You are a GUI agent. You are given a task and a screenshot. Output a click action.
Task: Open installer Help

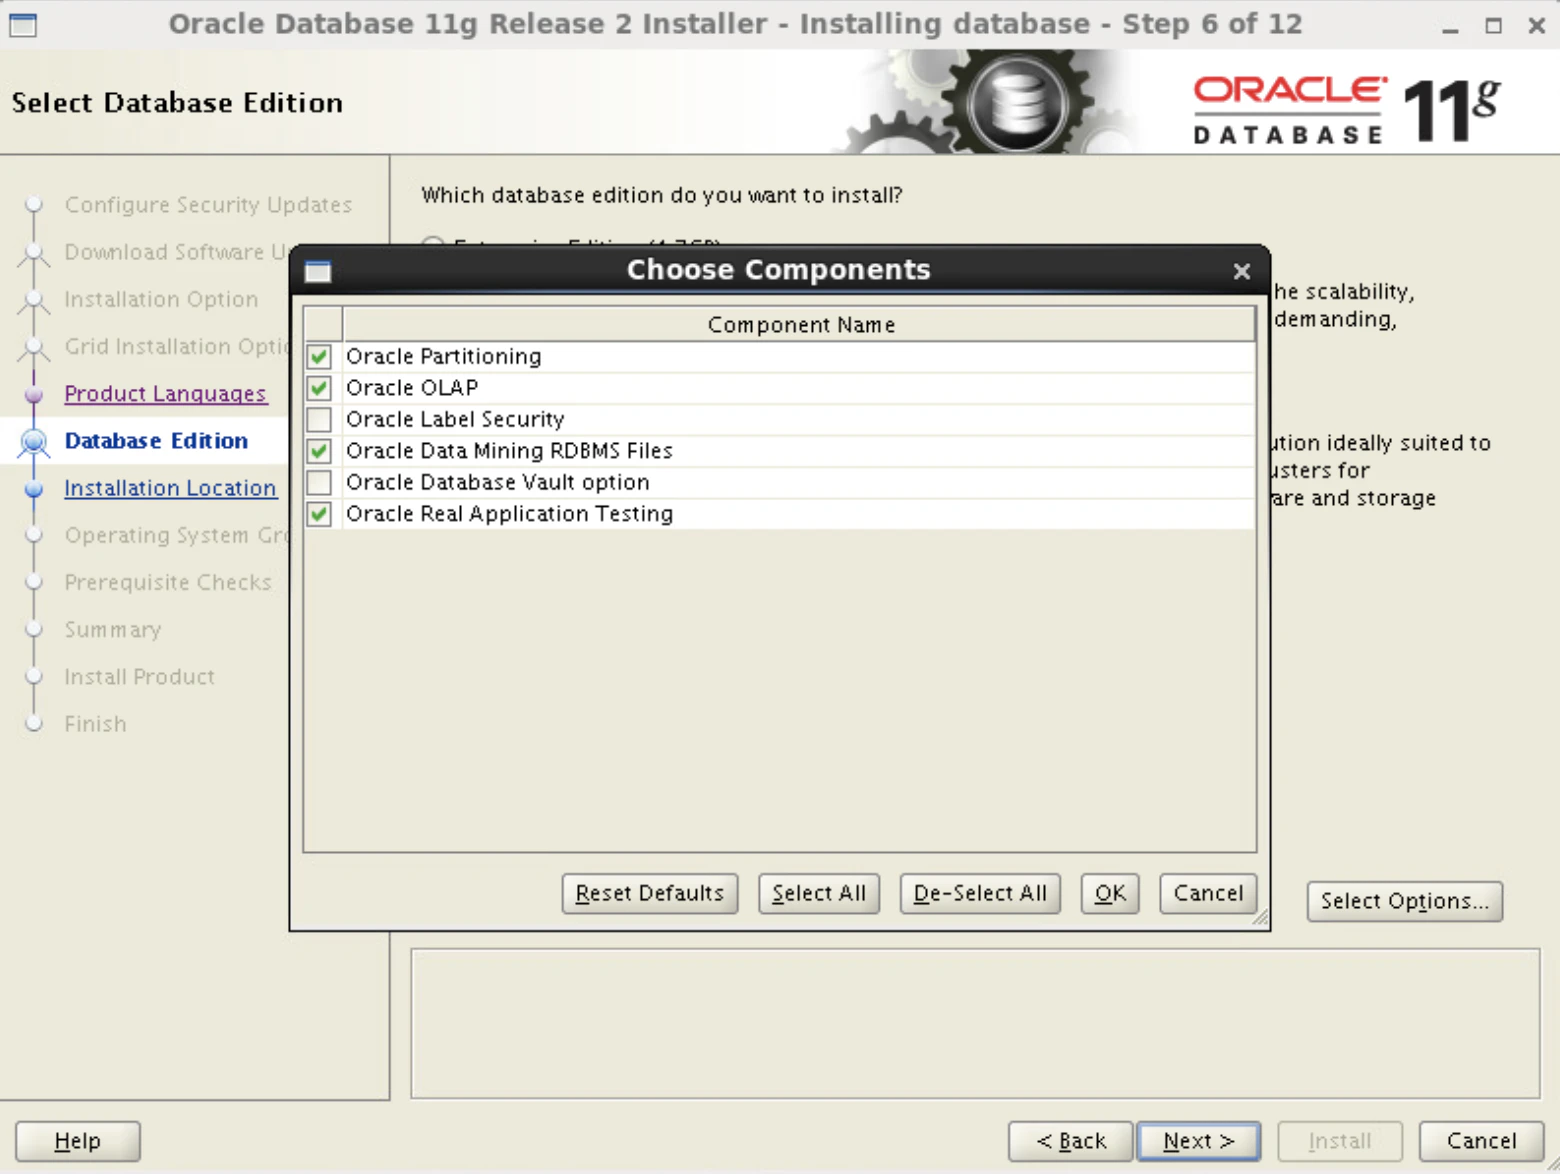(78, 1141)
